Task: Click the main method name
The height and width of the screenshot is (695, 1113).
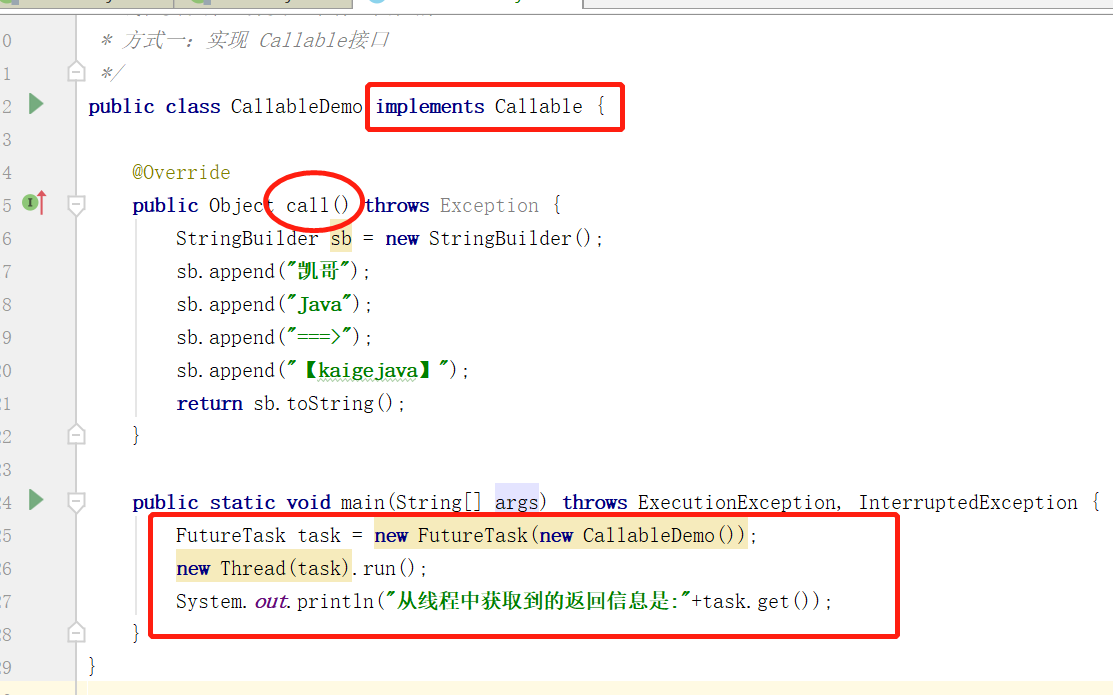Action: click(x=363, y=503)
